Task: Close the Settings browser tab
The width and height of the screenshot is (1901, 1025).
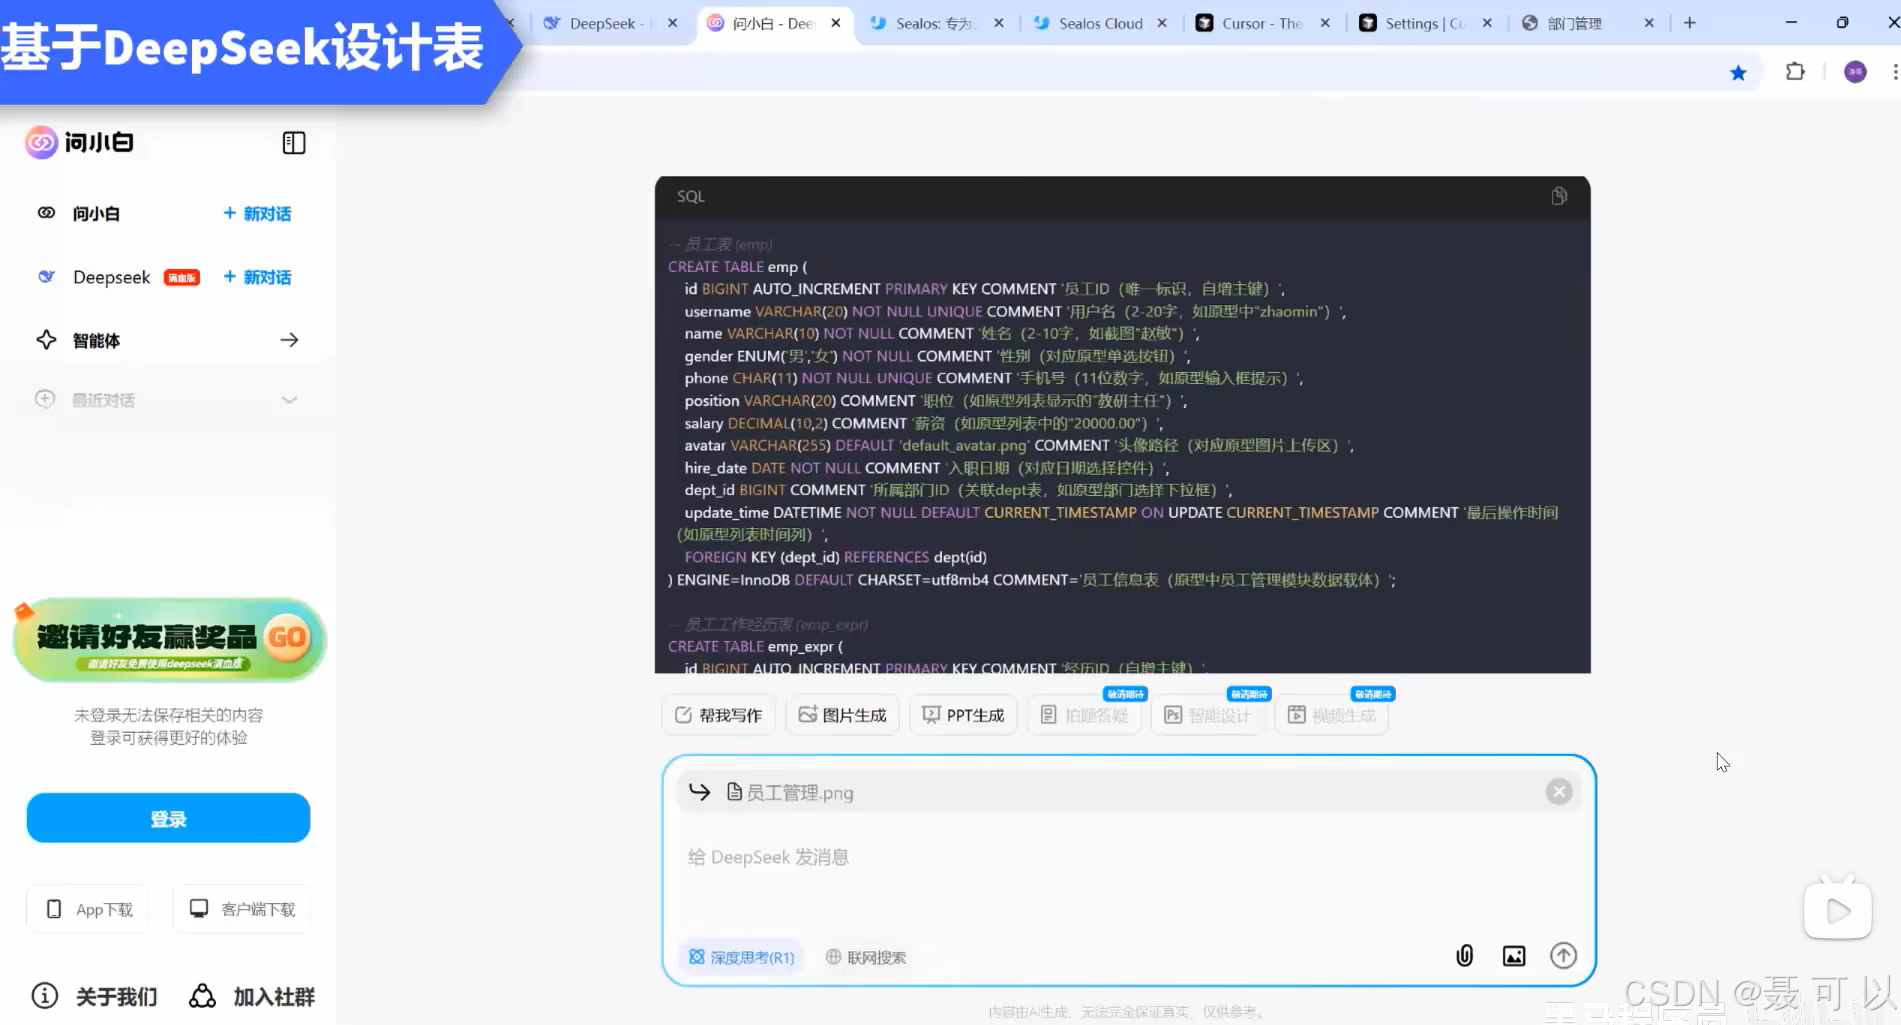Action: coord(1487,23)
